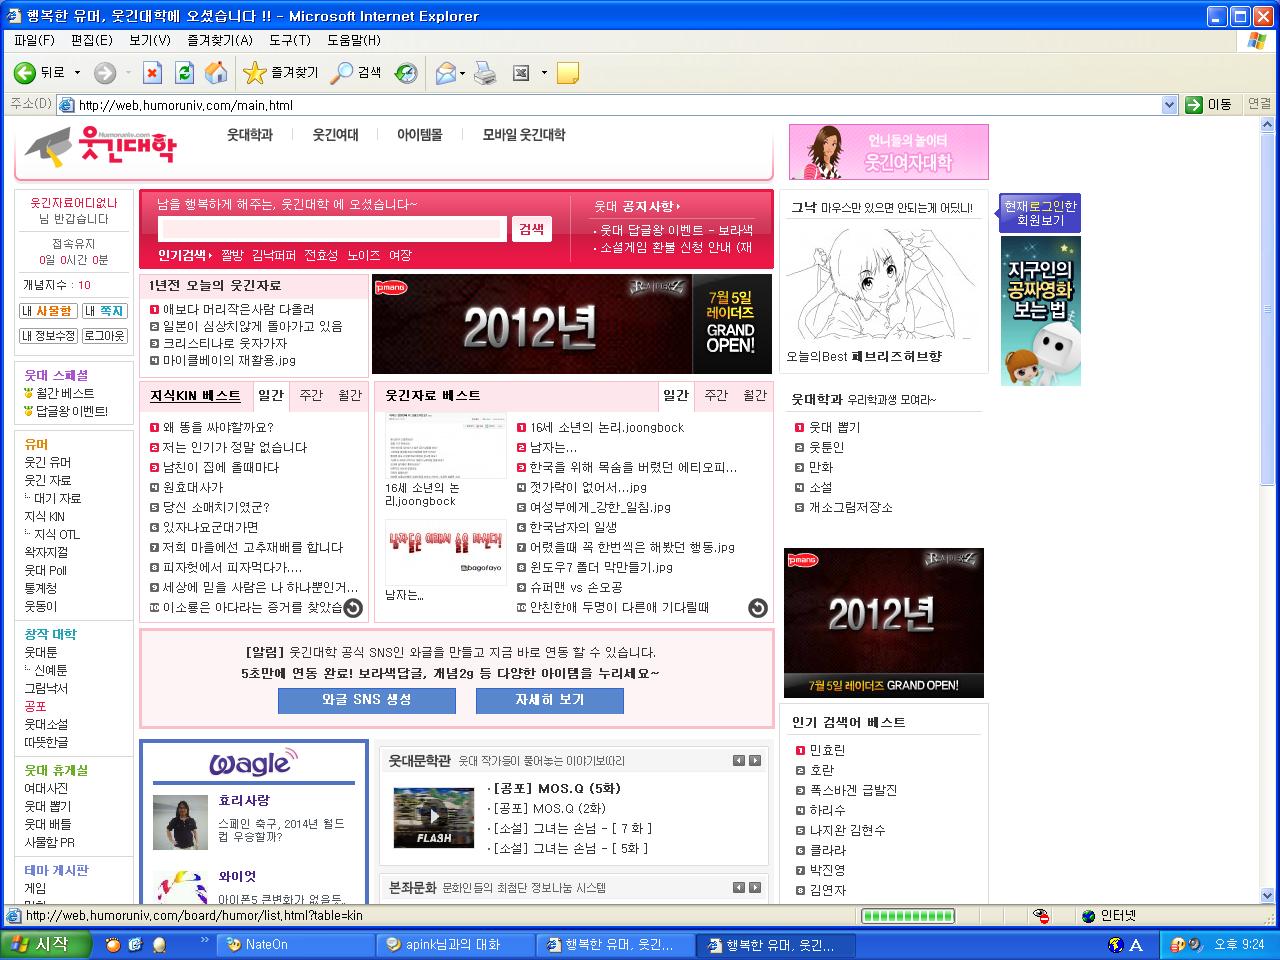Click the address bar URL field
The image size is (1280, 960).
[618, 105]
